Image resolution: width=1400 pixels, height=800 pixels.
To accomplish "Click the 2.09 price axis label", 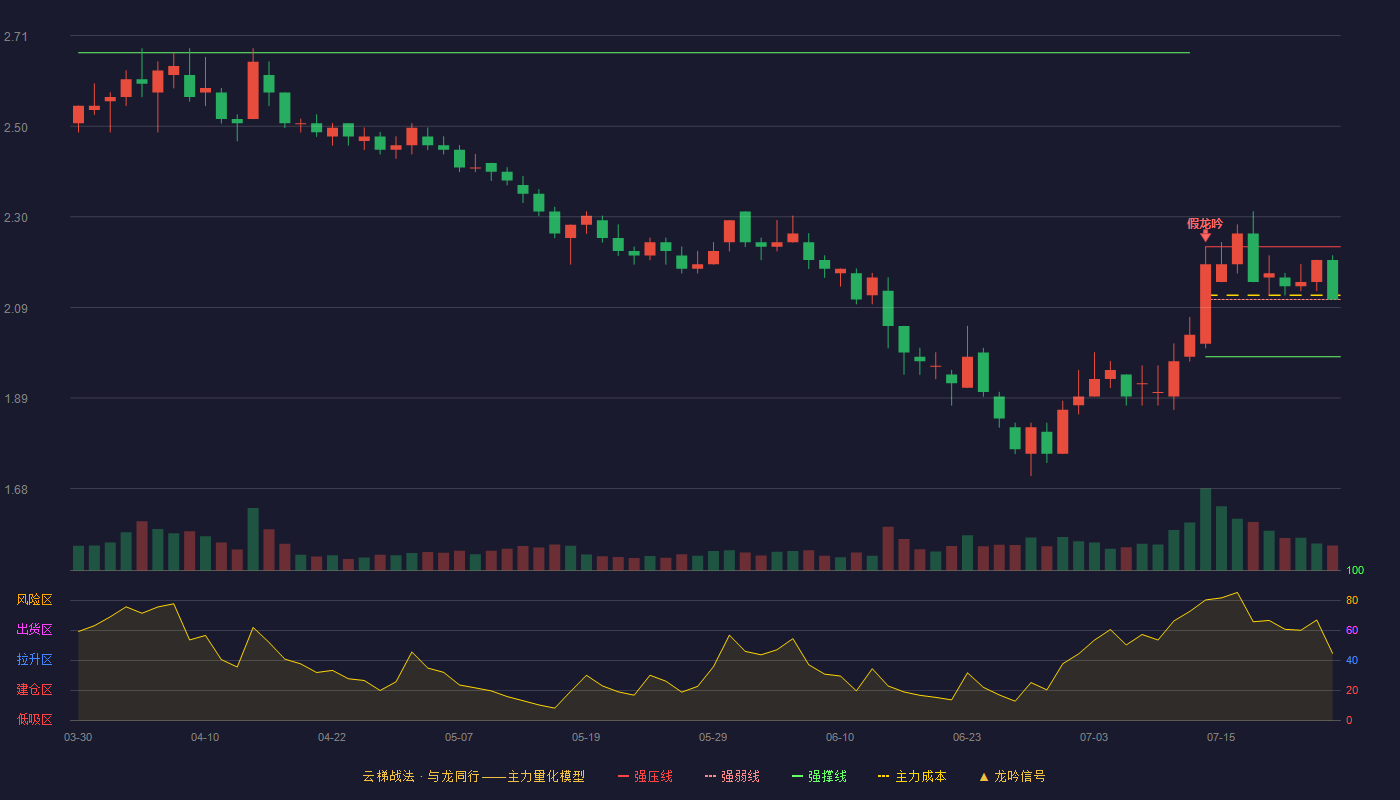I will pos(16,309).
